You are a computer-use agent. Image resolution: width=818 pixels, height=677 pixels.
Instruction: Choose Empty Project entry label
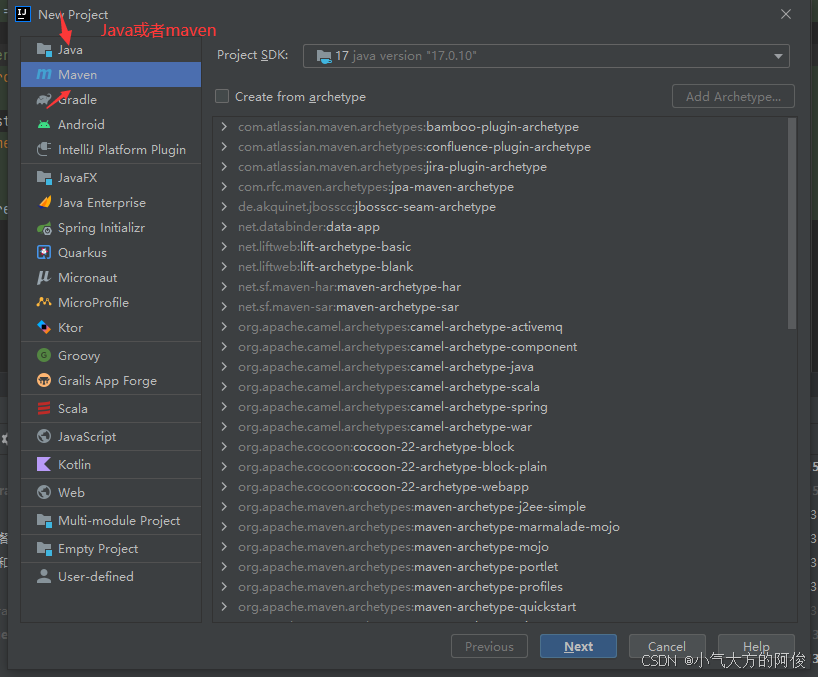click(98, 549)
